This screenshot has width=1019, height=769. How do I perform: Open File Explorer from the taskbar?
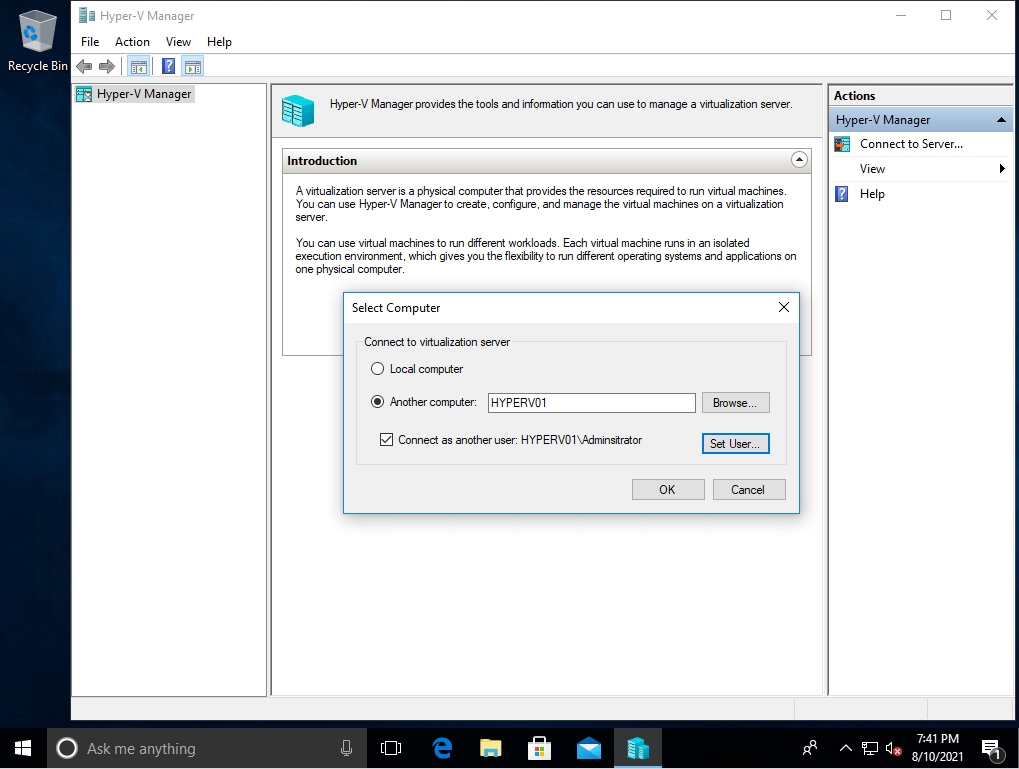[491, 748]
